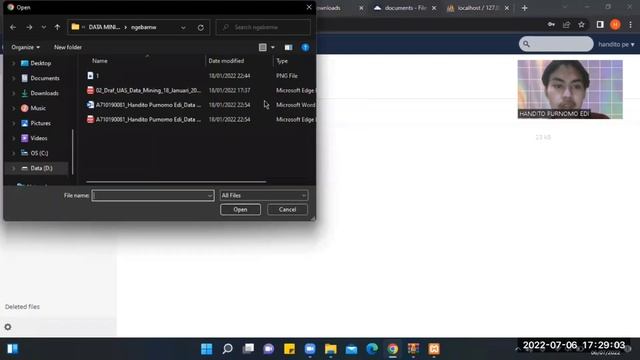
Task: Open the Organize menu
Action: pos(25,47)
